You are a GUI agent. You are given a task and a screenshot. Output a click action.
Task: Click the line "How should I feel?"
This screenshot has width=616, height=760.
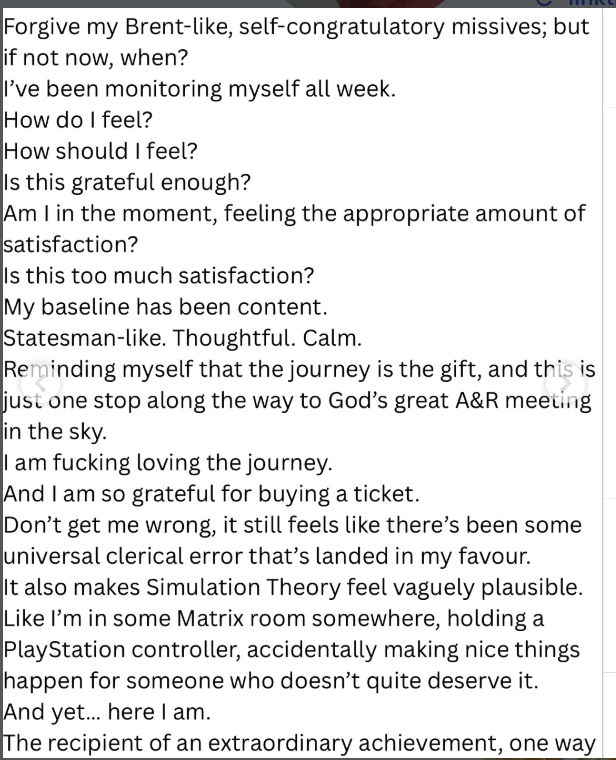point(101,151)
